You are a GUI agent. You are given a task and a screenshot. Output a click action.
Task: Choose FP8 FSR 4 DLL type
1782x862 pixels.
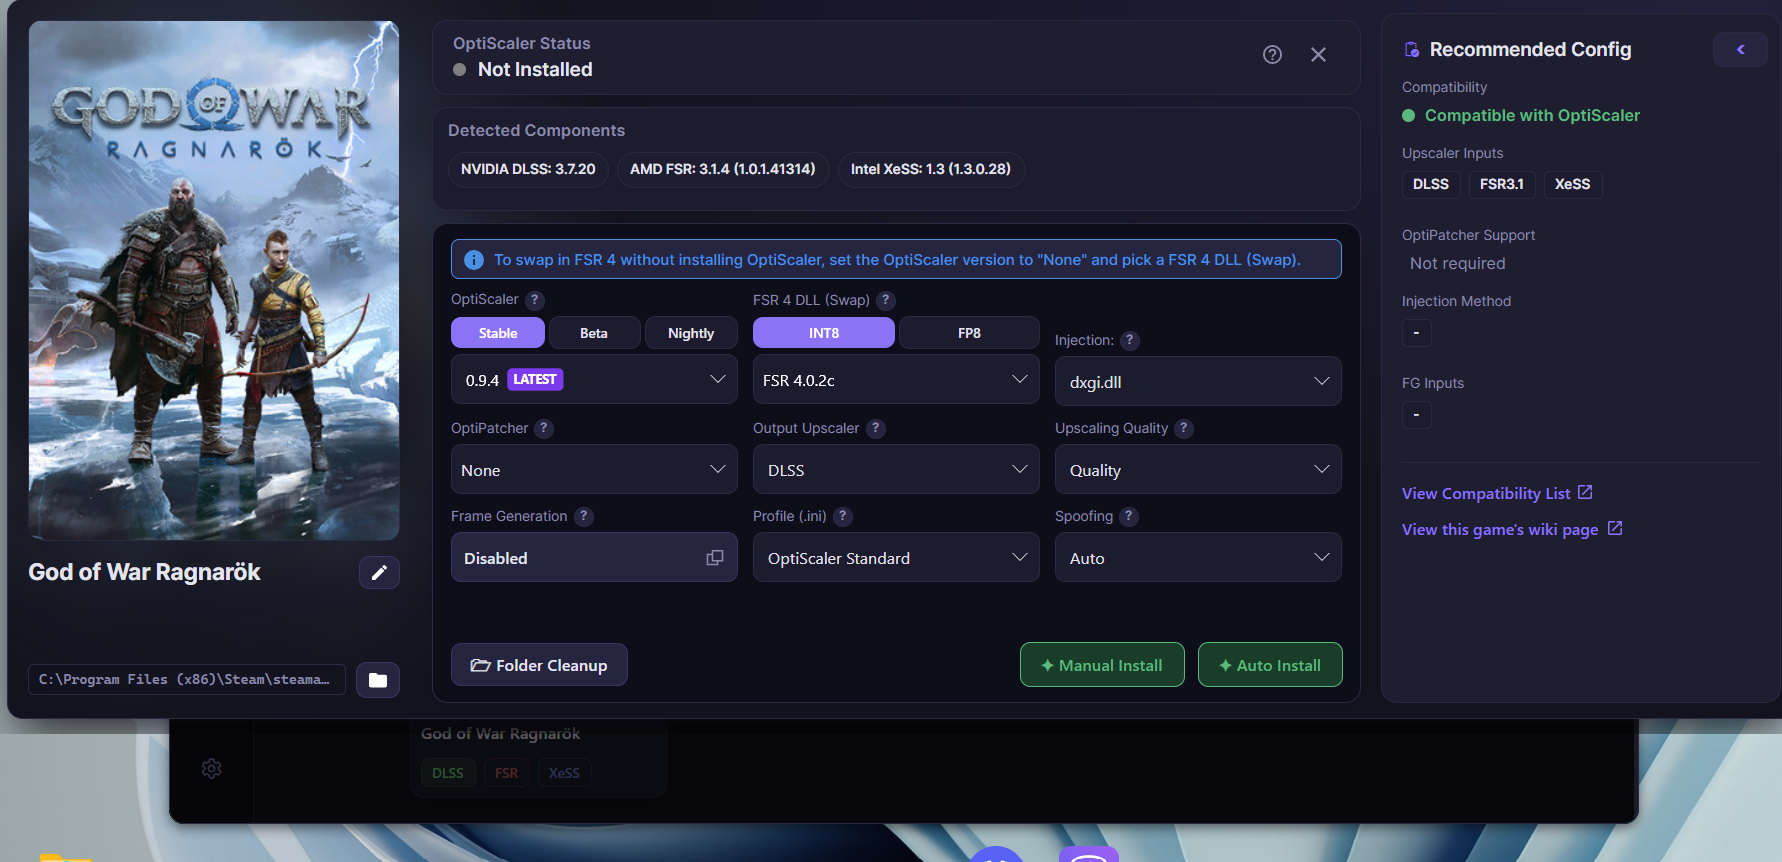click(969, 333)
